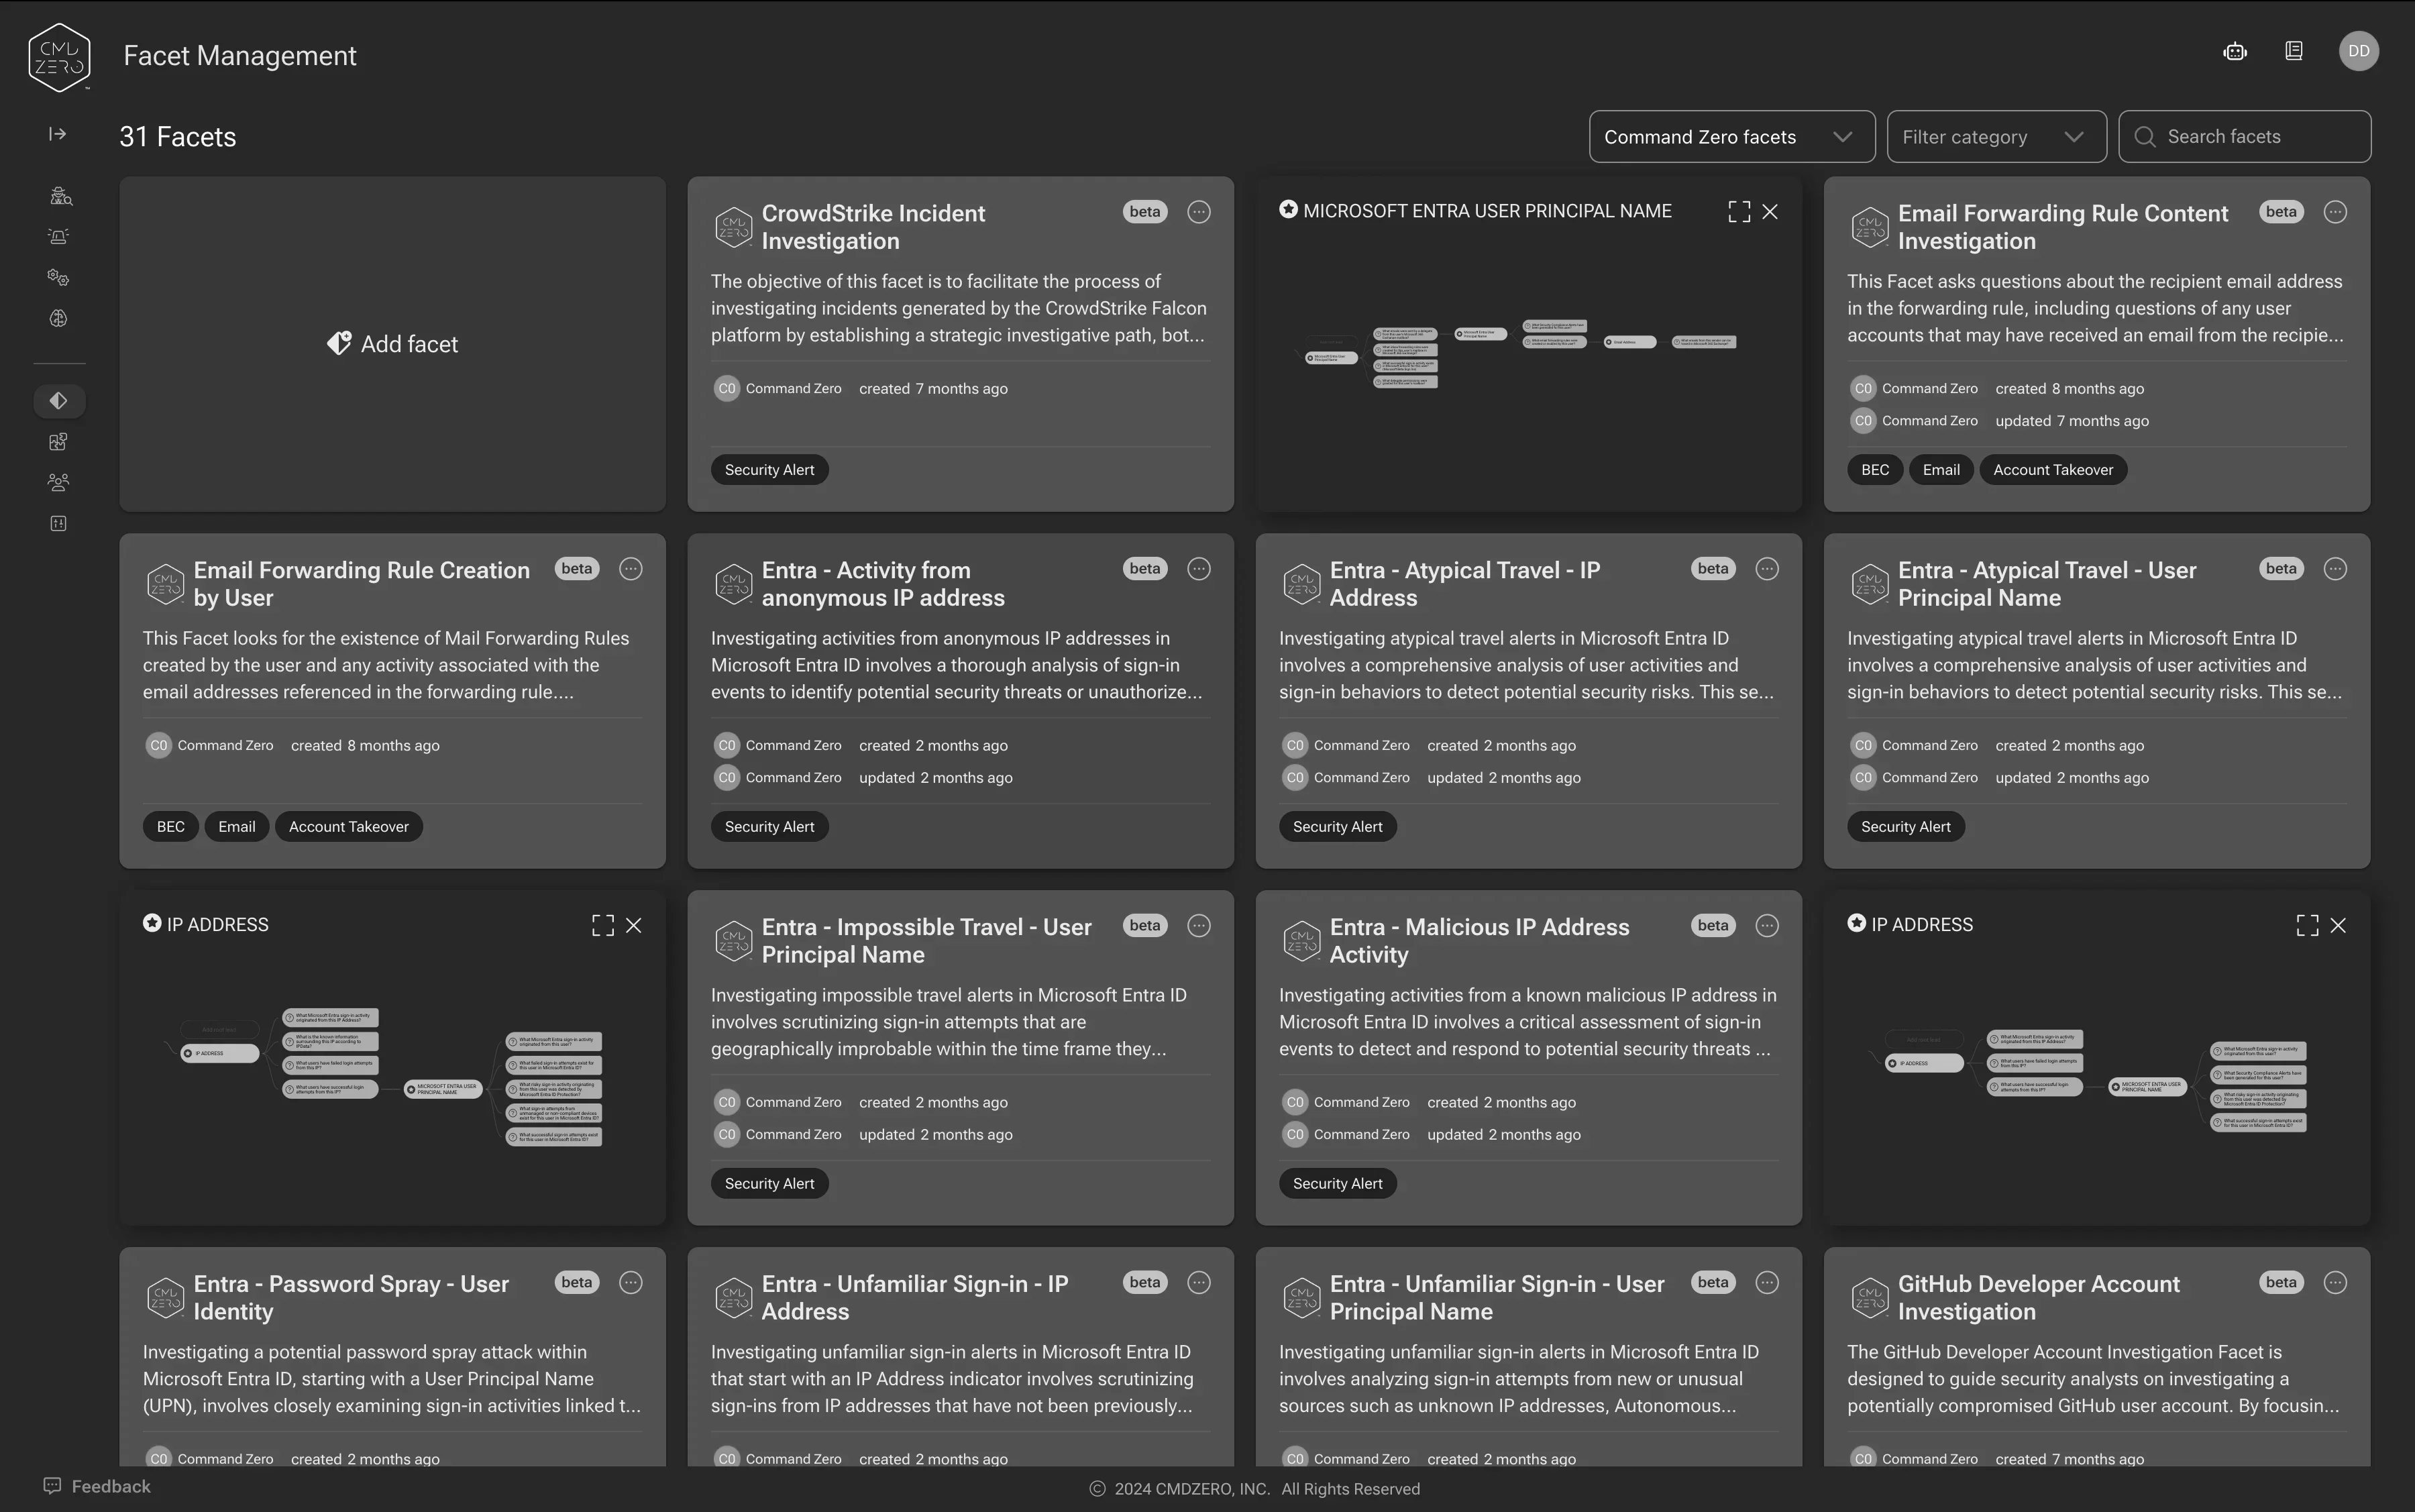Click the right IP ADDRESS flow diagram thumbnail
This screenshot has height=1512, width=2415.
click(x=2088, y=1080)
